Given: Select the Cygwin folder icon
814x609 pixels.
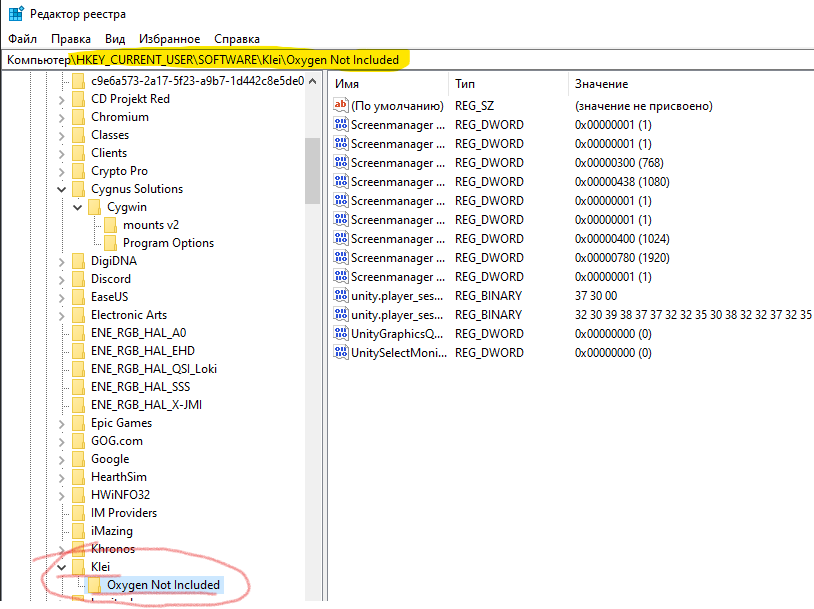Looking at the screenshot, I should coord(94,207).
